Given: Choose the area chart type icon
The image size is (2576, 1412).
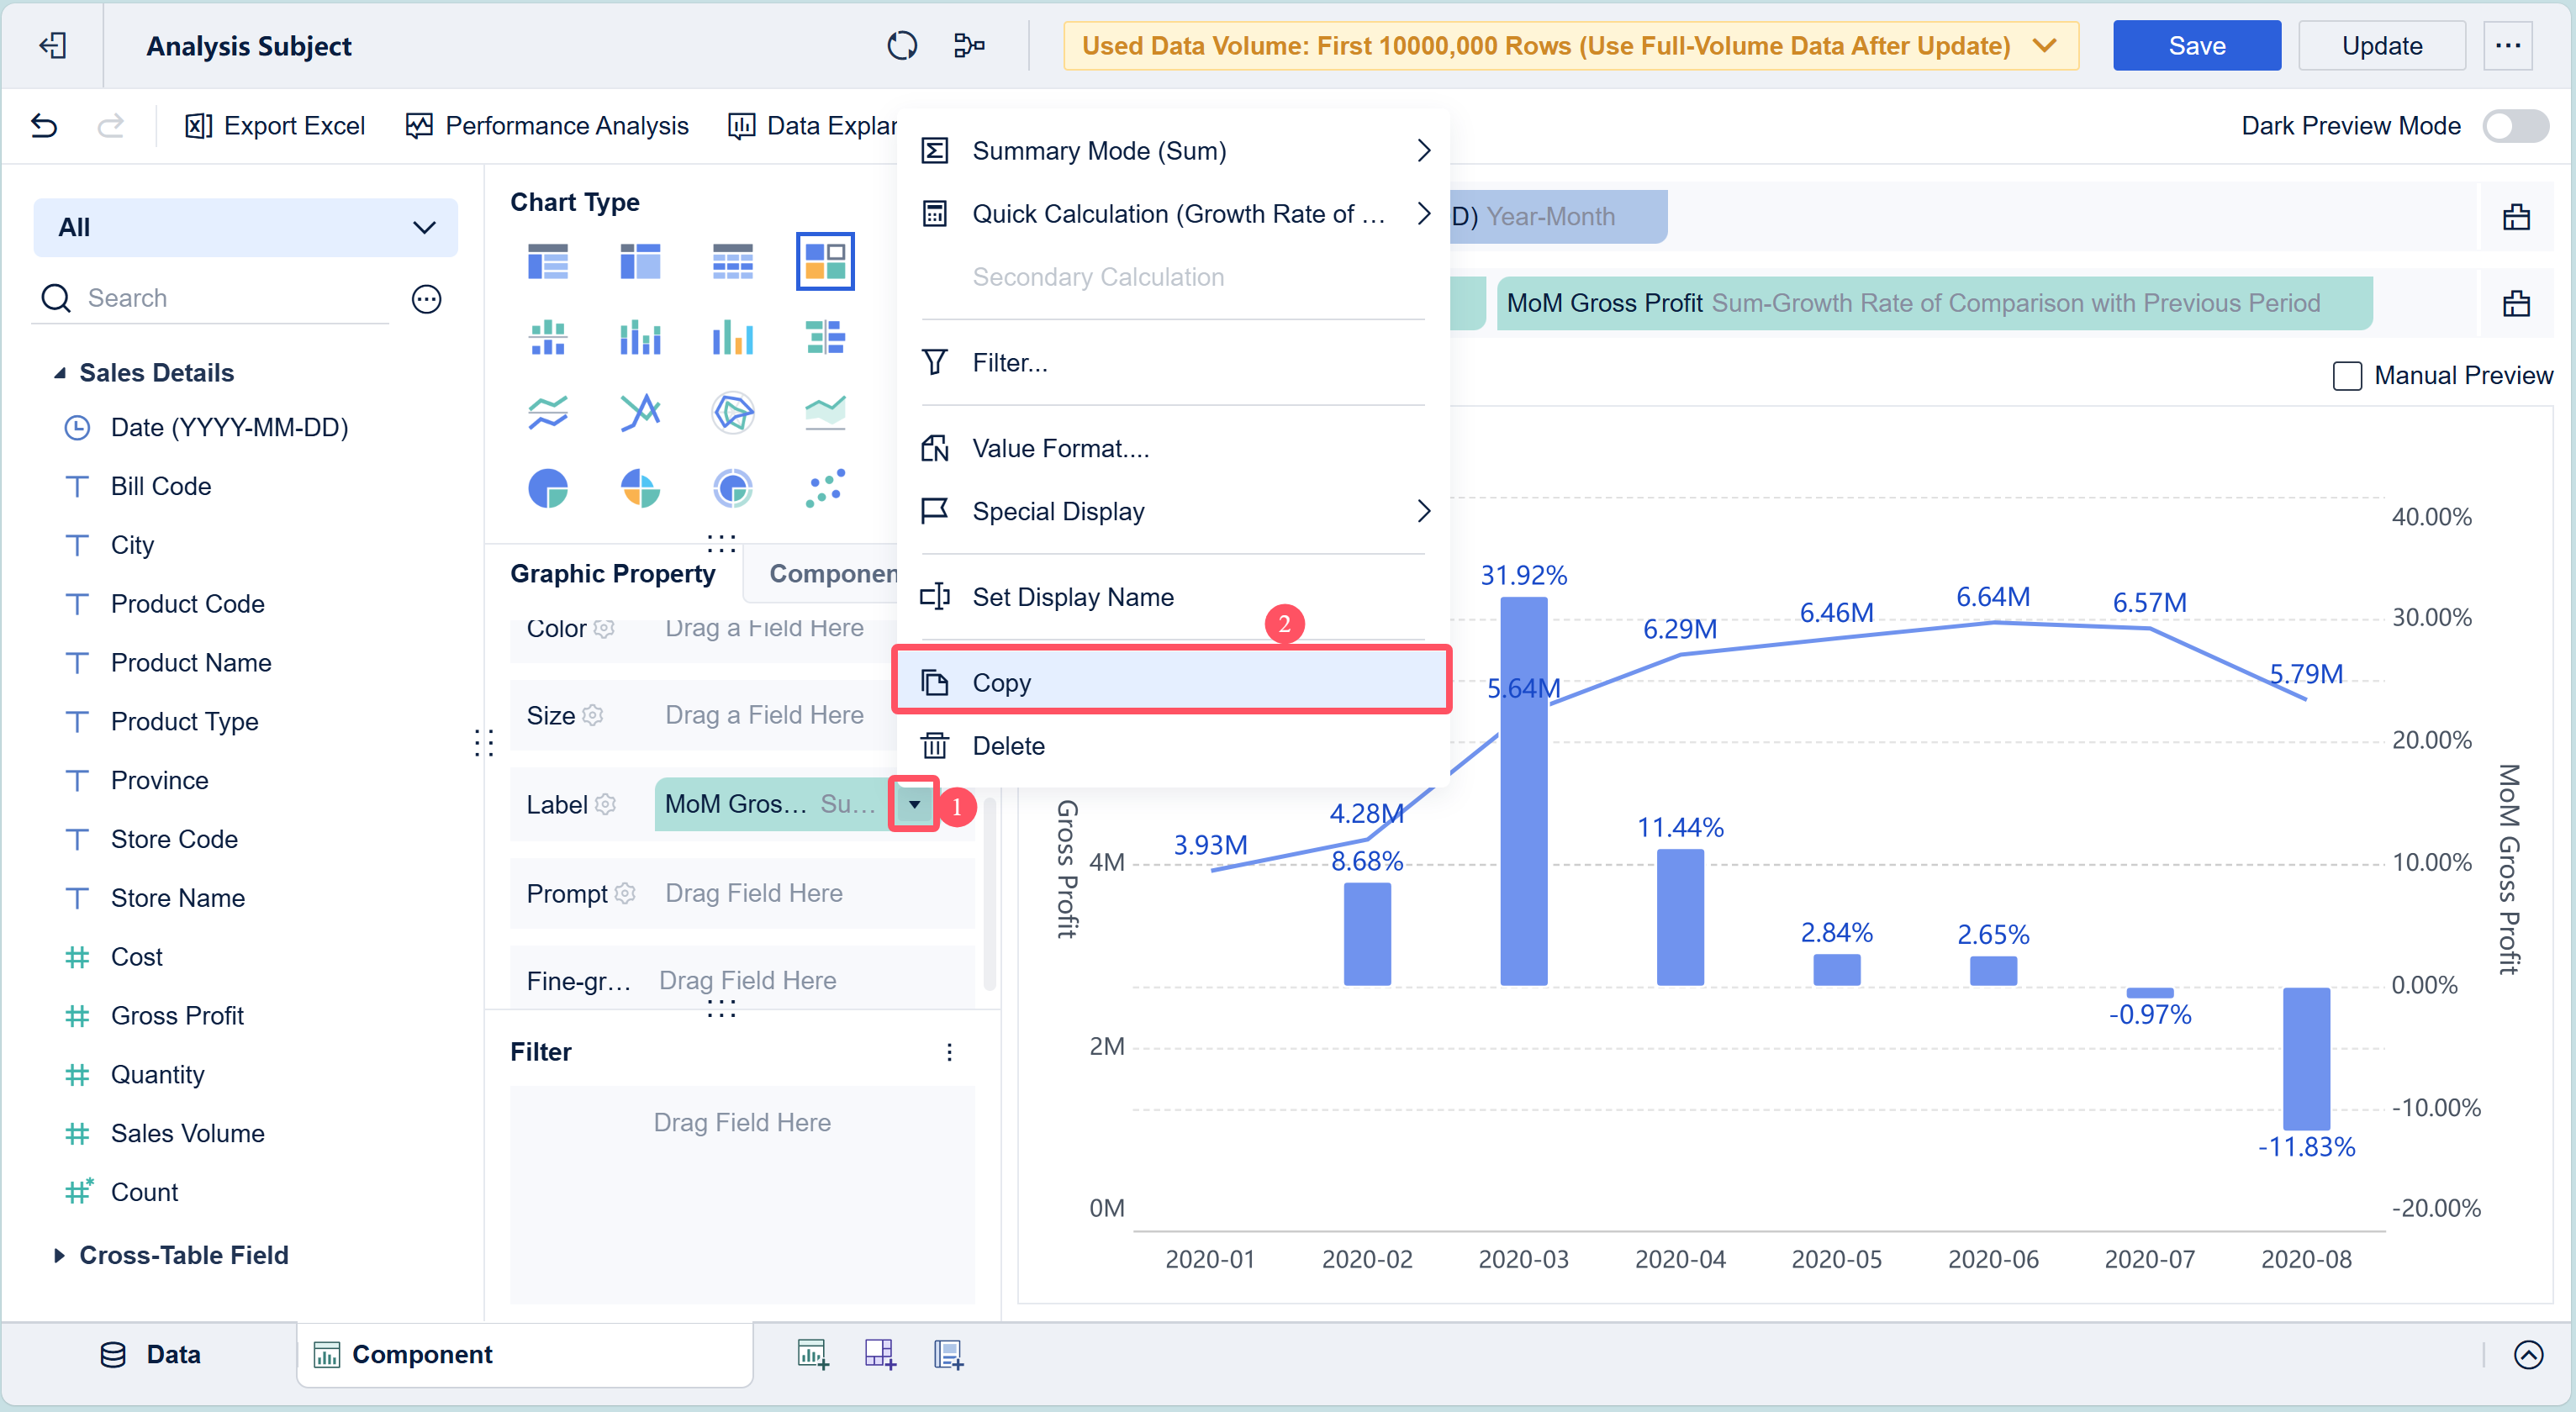Looking at the screenshot, I should tap(825, 412).
